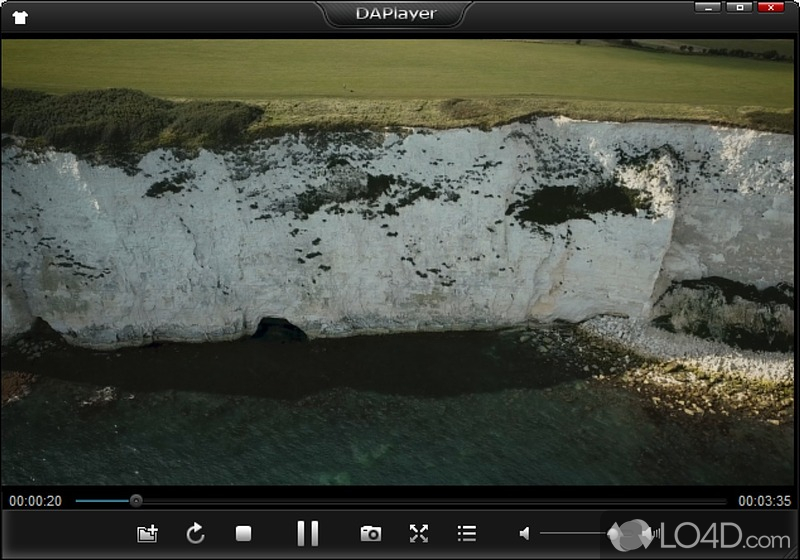Maximize the DAPlayer window

[740, 8]
